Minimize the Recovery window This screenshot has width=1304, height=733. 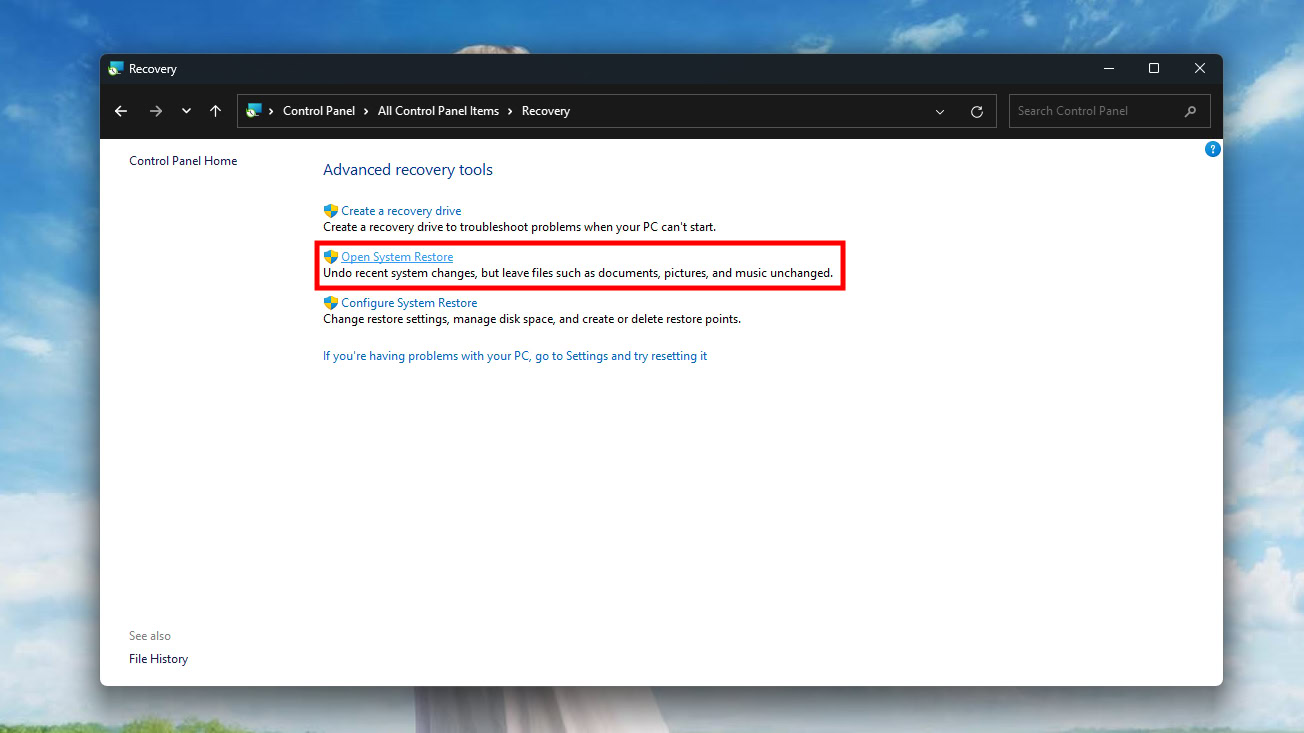1109,69
